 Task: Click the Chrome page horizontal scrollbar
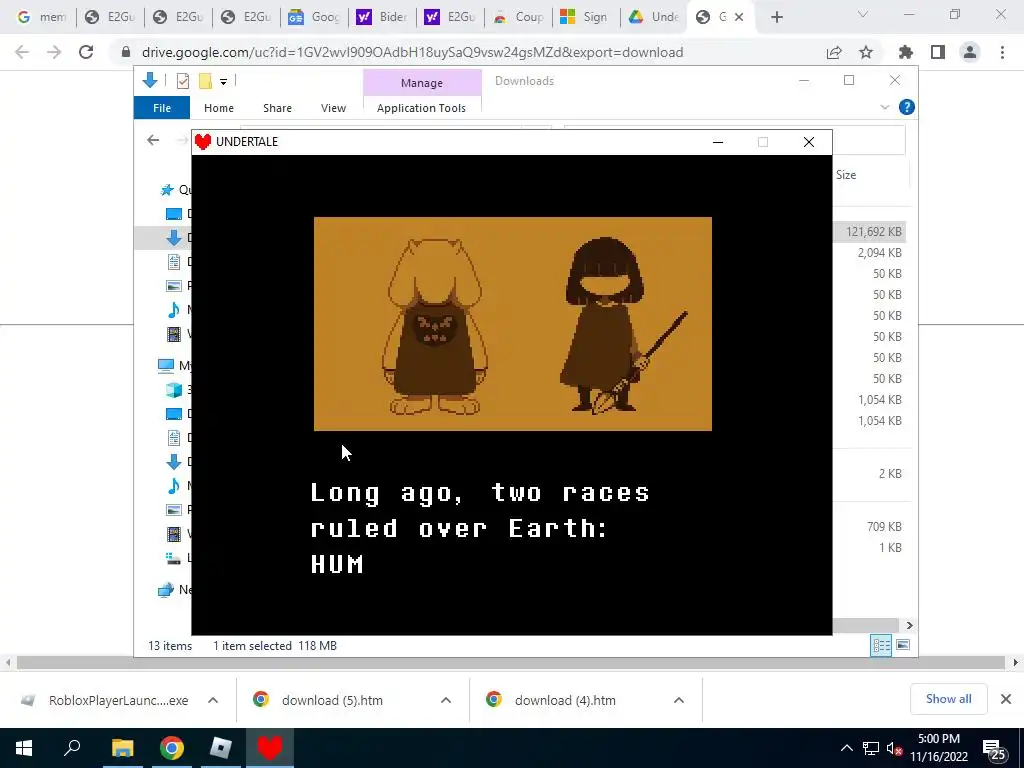pos(511,663)
